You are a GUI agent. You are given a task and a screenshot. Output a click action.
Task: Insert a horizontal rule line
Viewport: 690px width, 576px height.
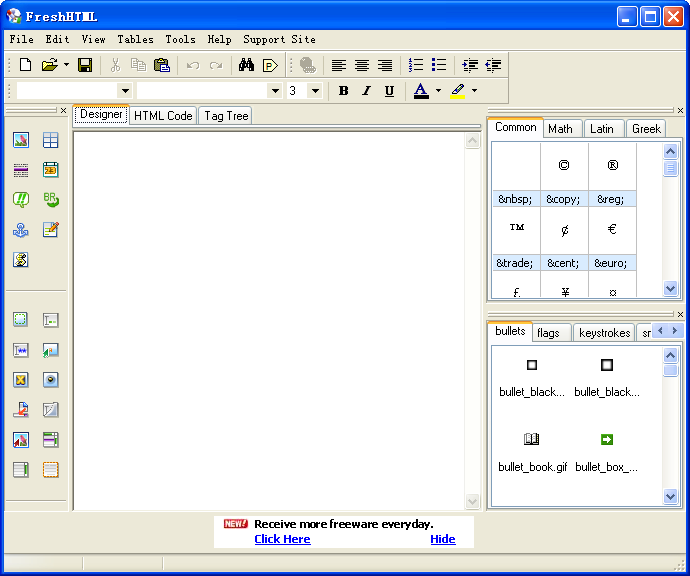click(21, 170)
